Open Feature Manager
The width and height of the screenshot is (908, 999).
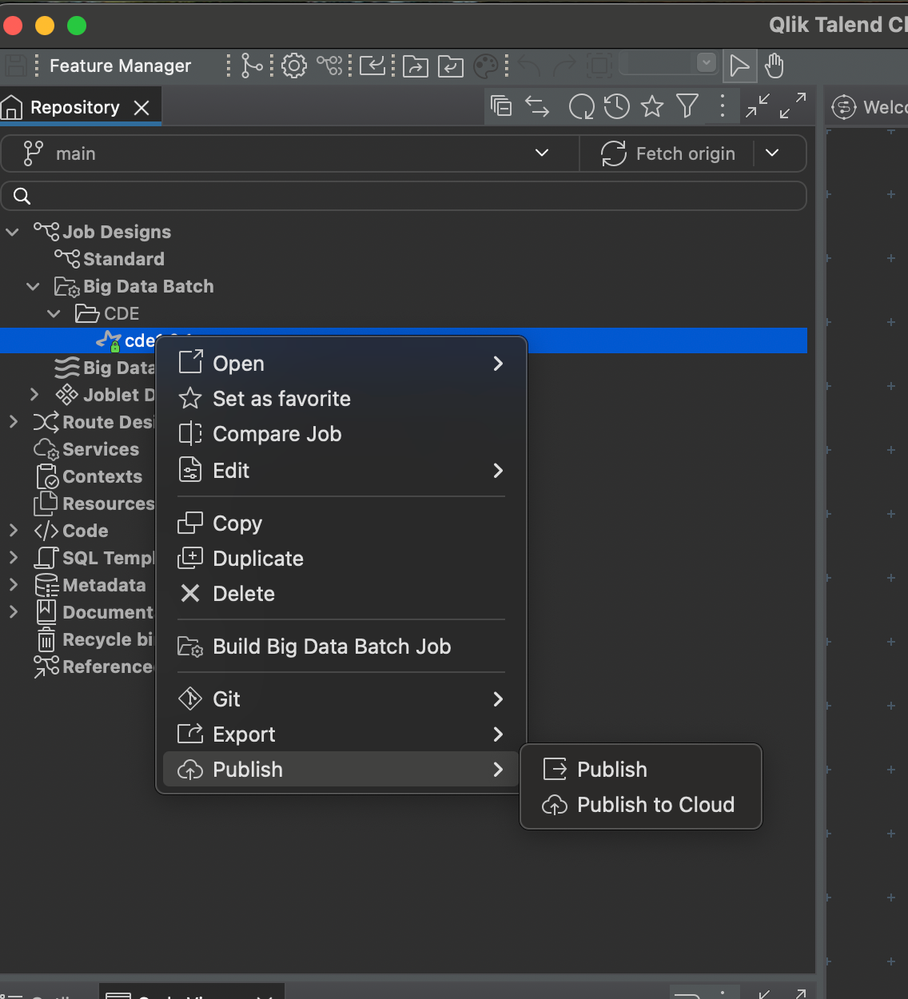tap(120, 66)
